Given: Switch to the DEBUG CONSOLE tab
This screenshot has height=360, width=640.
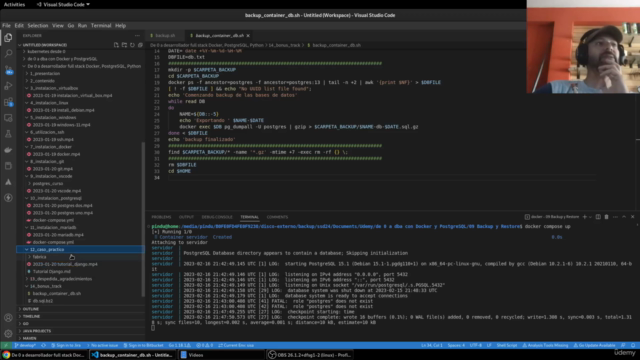Looking at the screenshot, I should point(217,217).
